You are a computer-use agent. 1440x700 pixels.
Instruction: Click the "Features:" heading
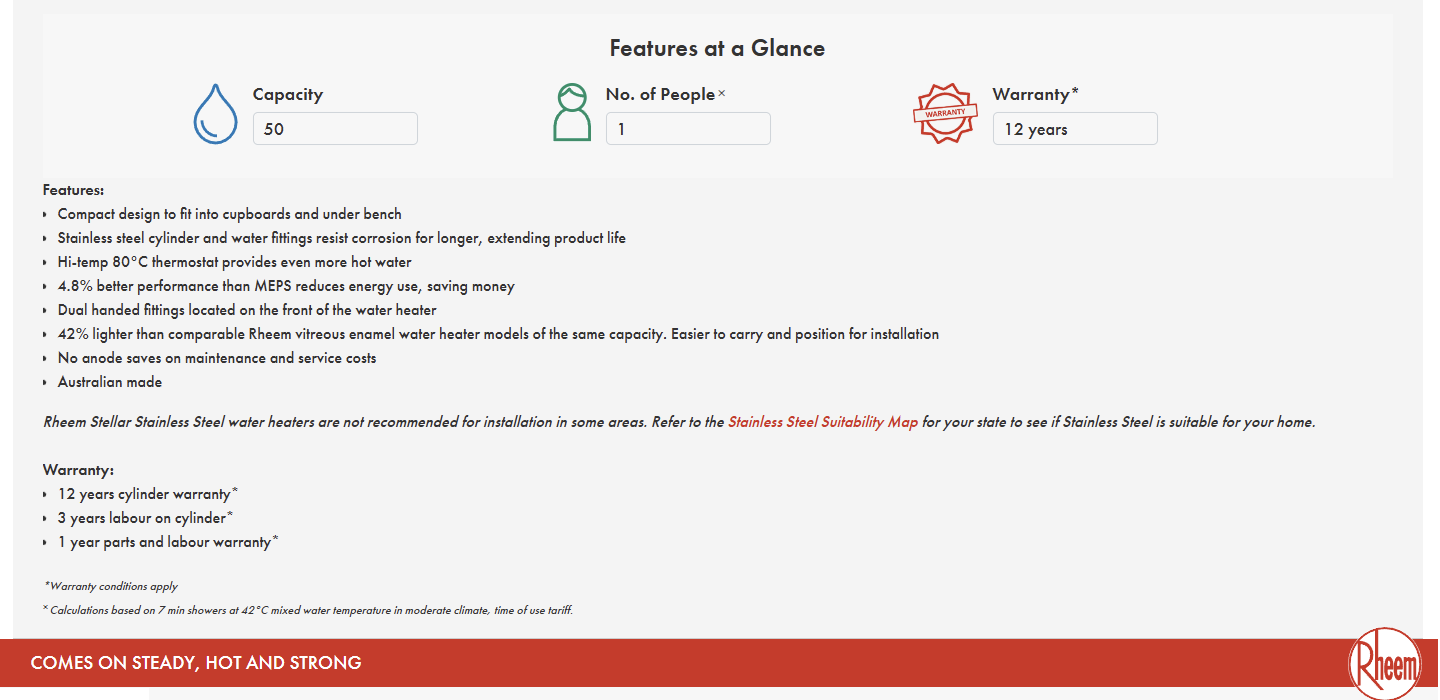(x=73, y=189)
